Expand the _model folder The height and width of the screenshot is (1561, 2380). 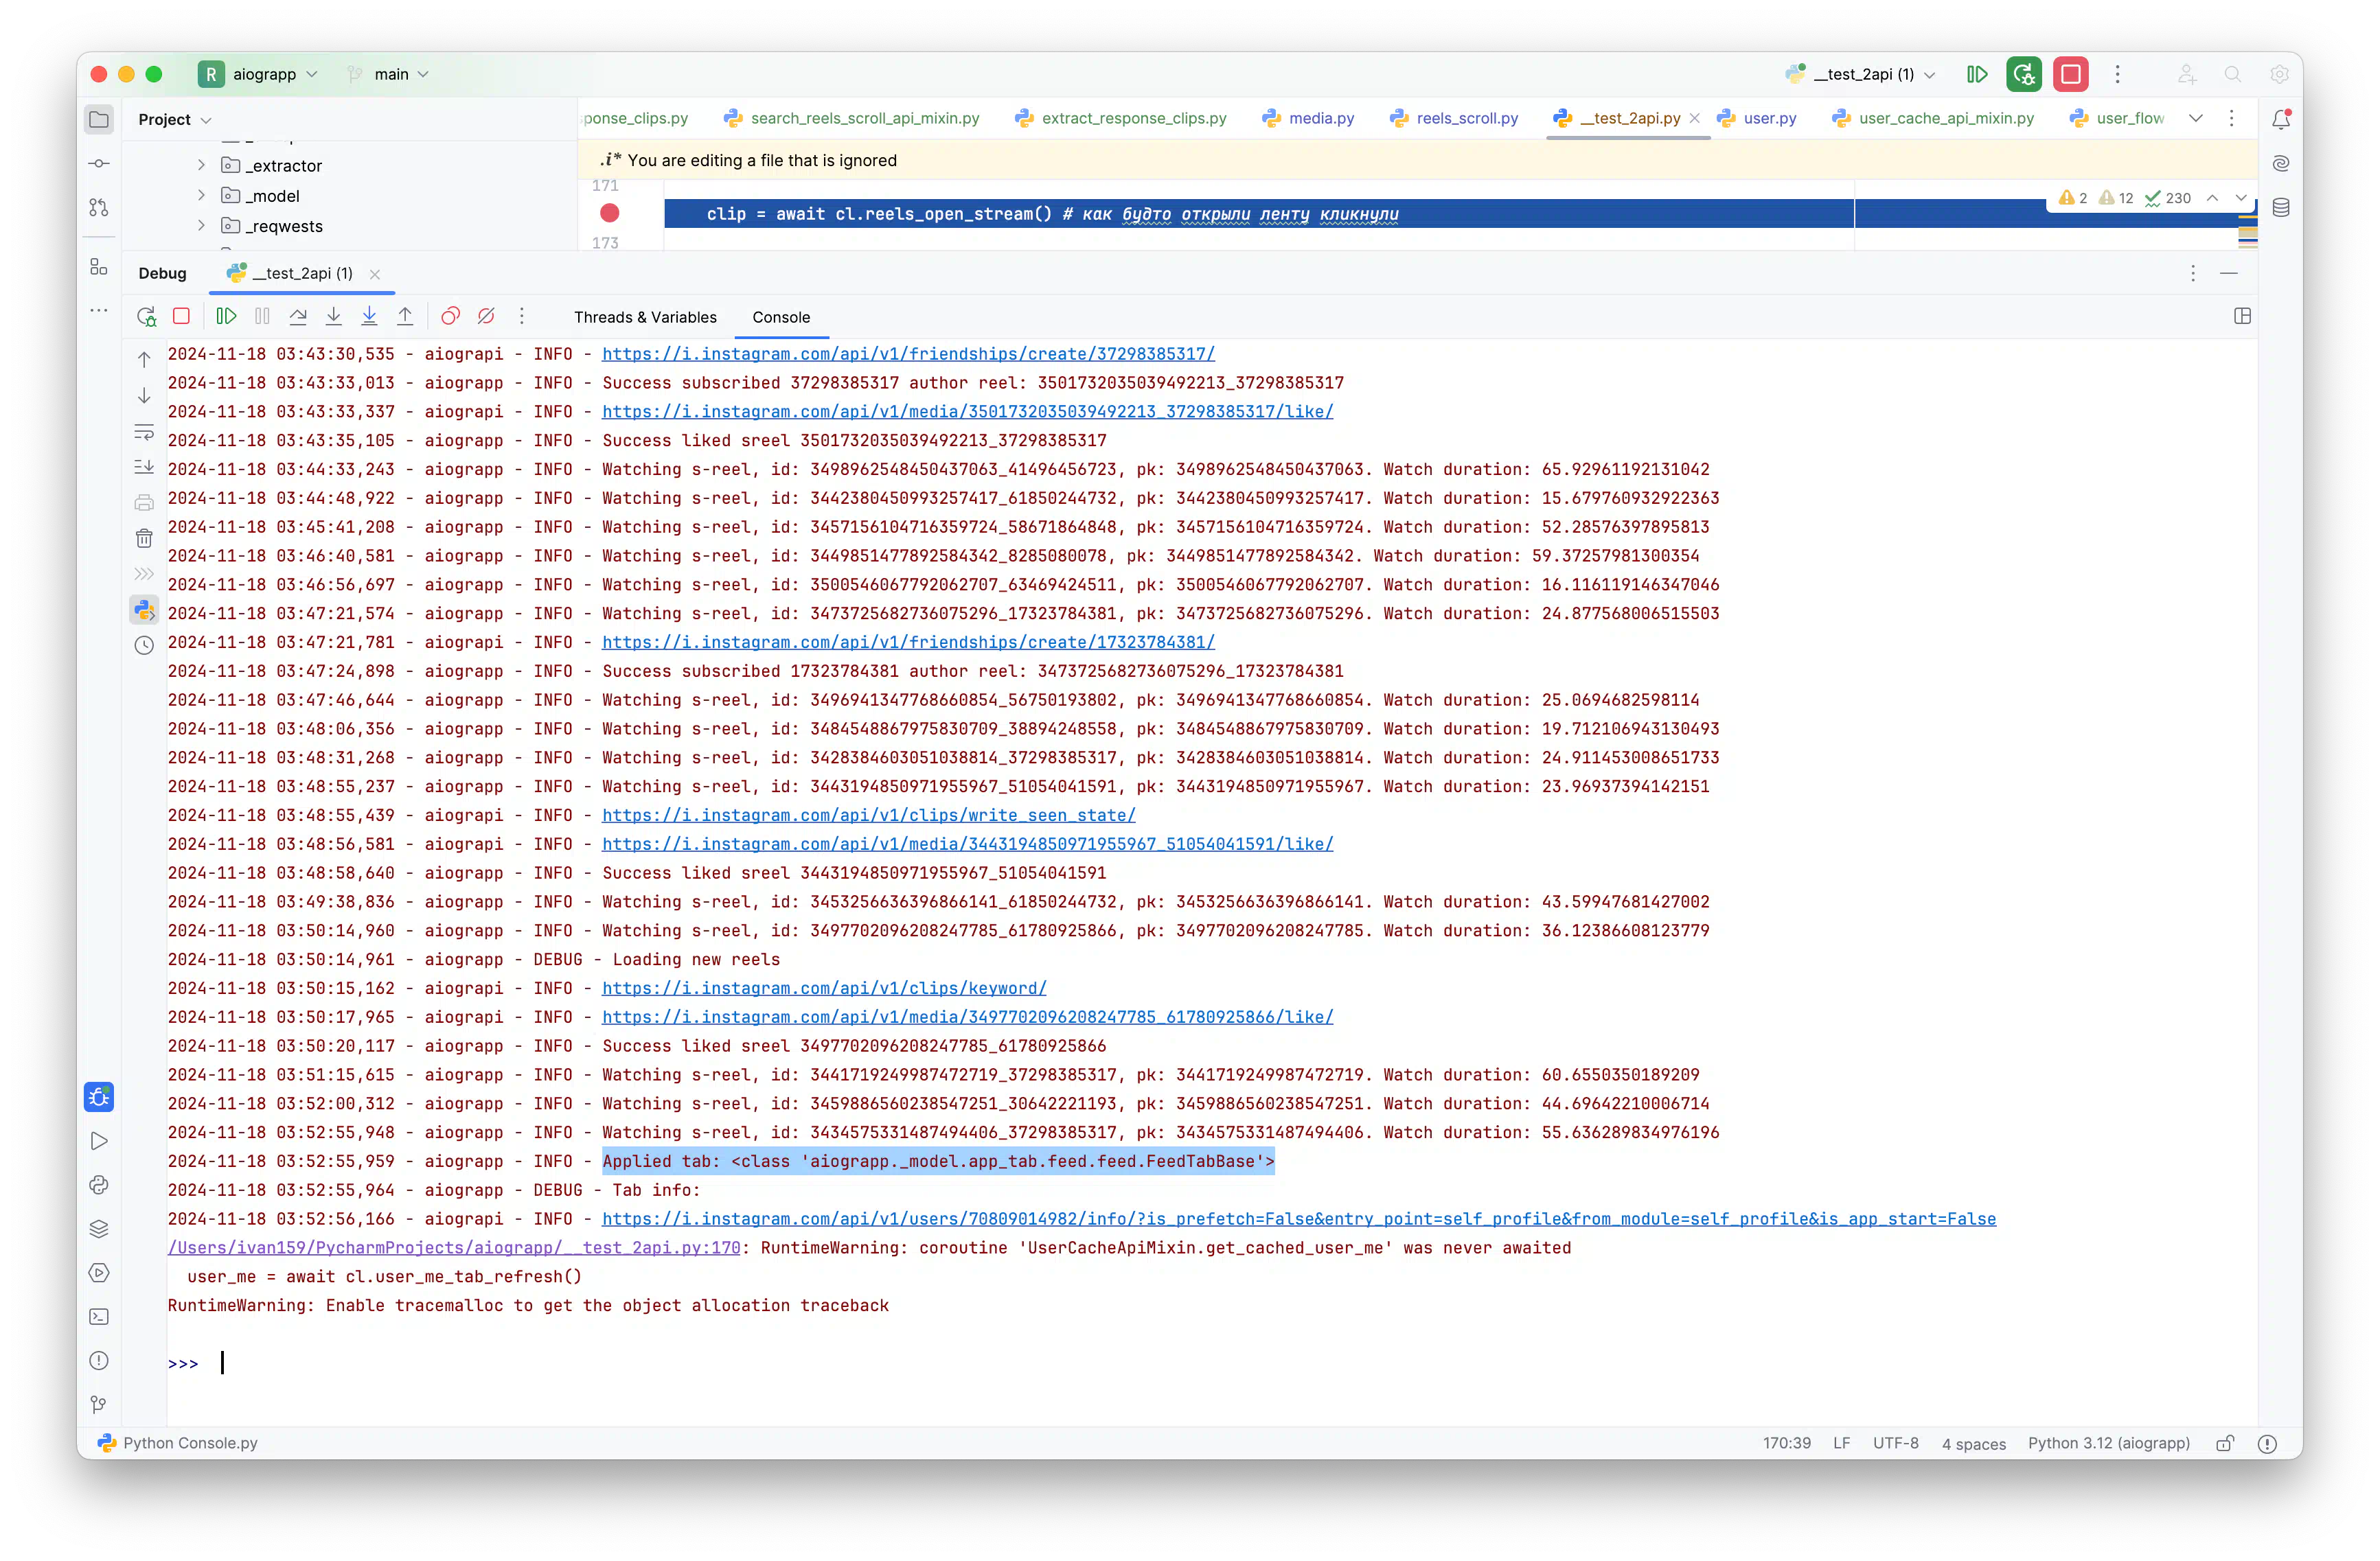[x=201, y=195]
